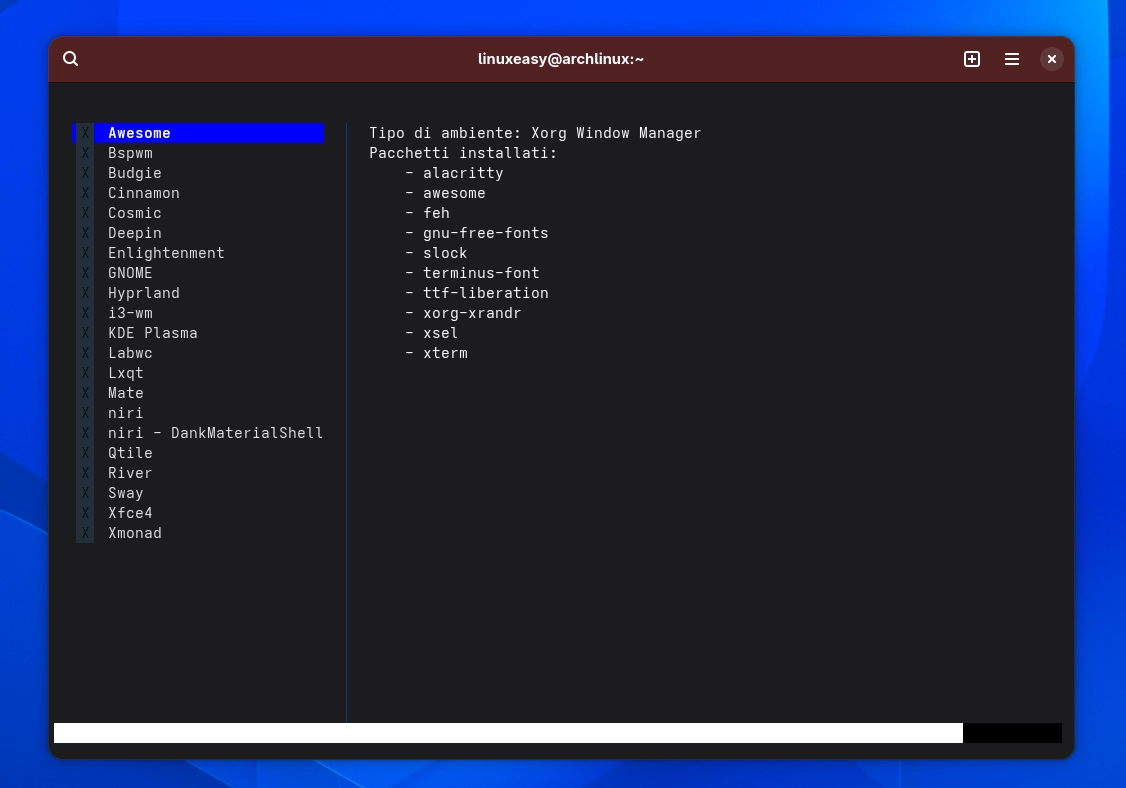The width and height of the screenshot is (1126, 788).
Task: Toggle the X mark beside KDE Plasma
Action: click(85, 333)
